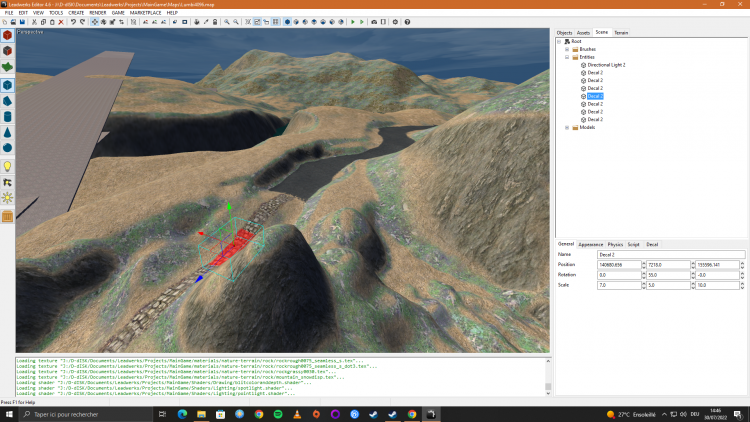Open the Appearance properties tab
Viewport: 750px width, 422px height.
(x=590, y=244)
